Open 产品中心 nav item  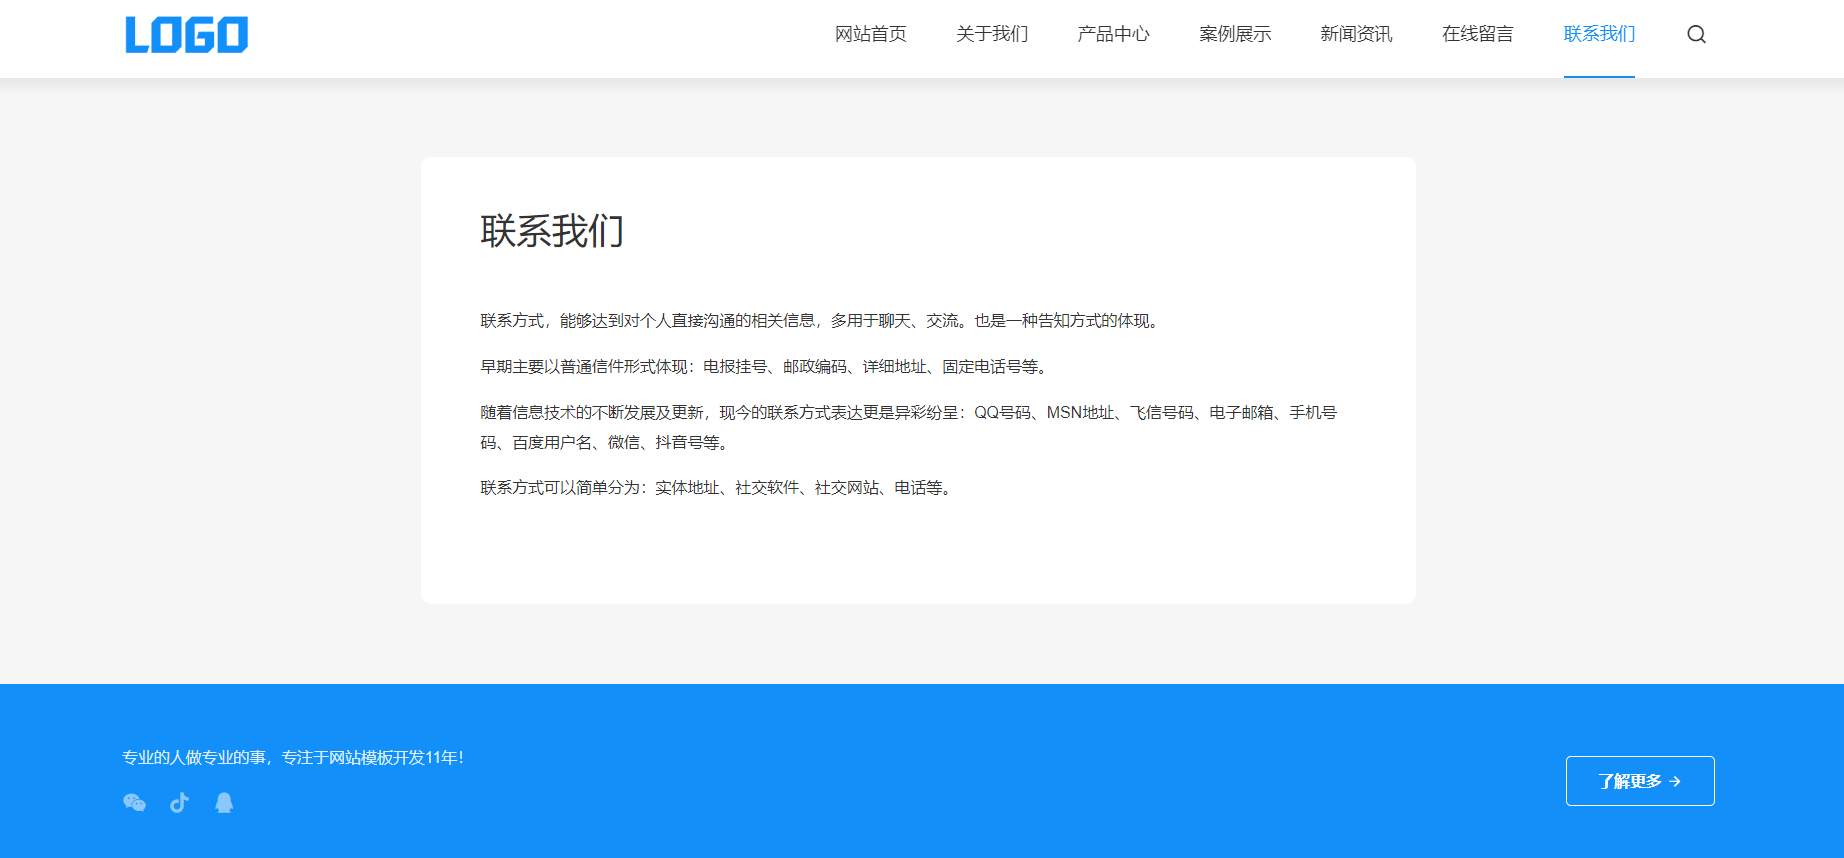pos(1113,34)
